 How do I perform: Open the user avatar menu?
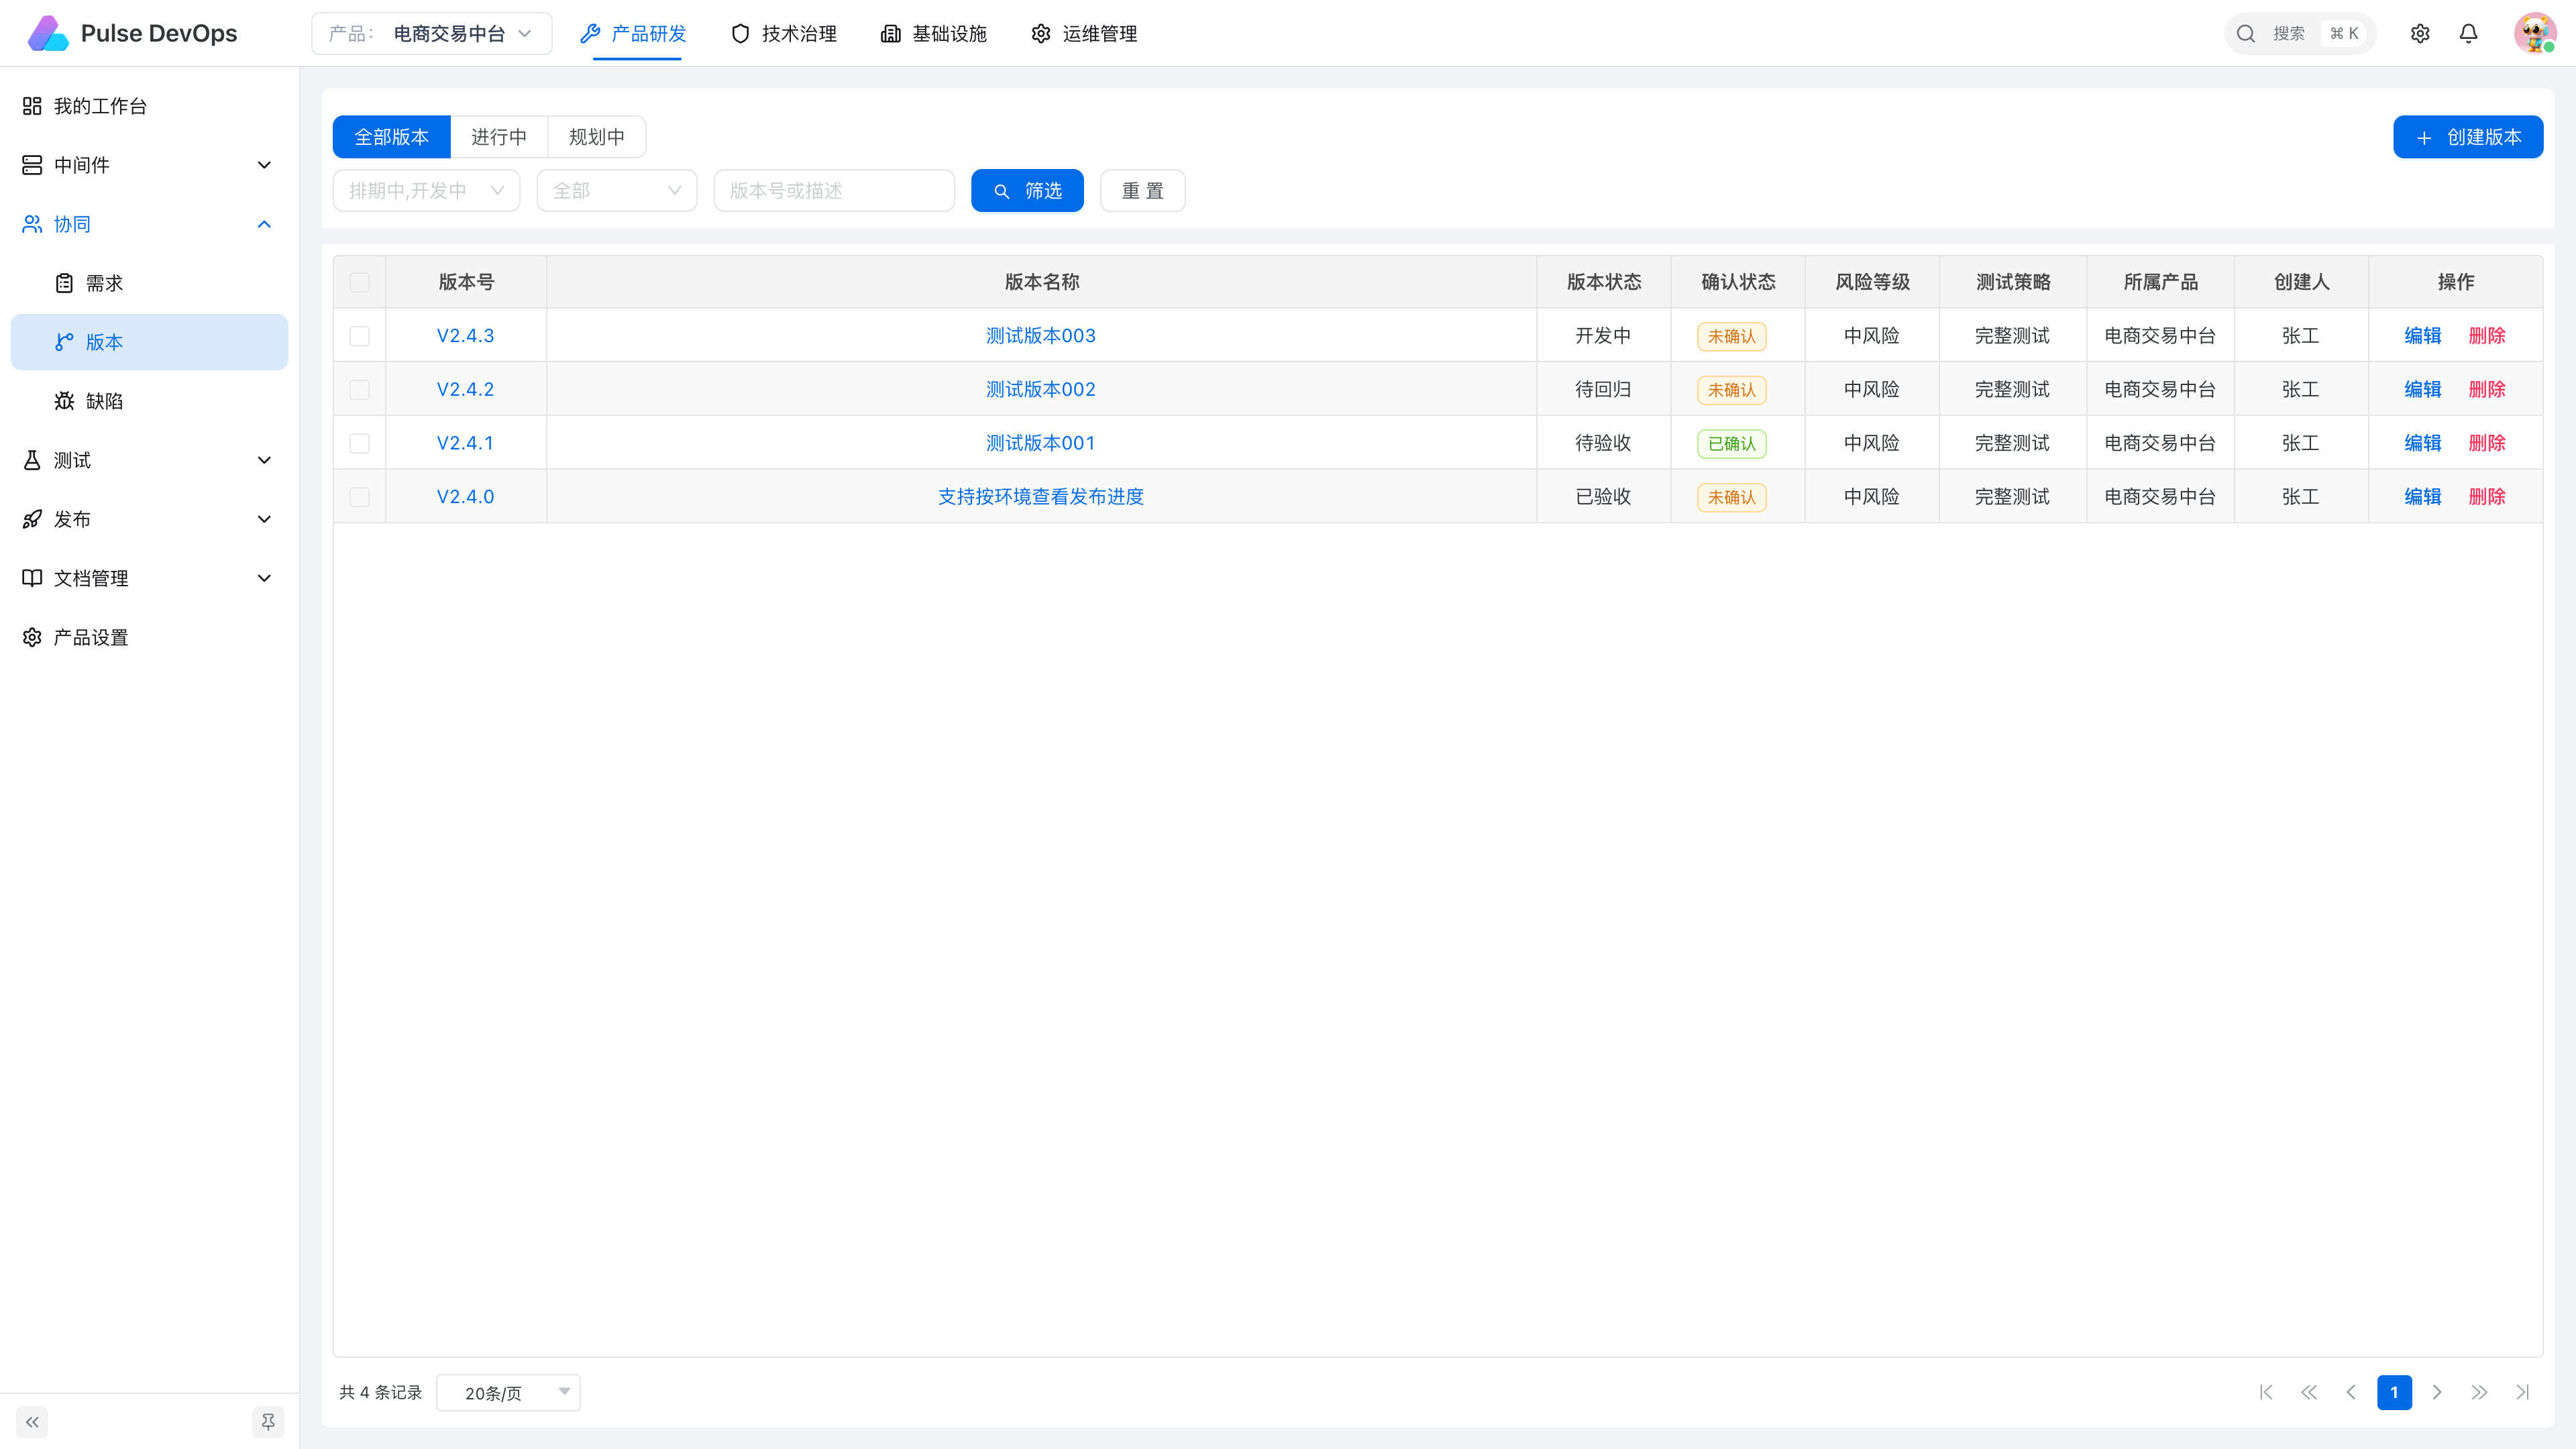2535,33
